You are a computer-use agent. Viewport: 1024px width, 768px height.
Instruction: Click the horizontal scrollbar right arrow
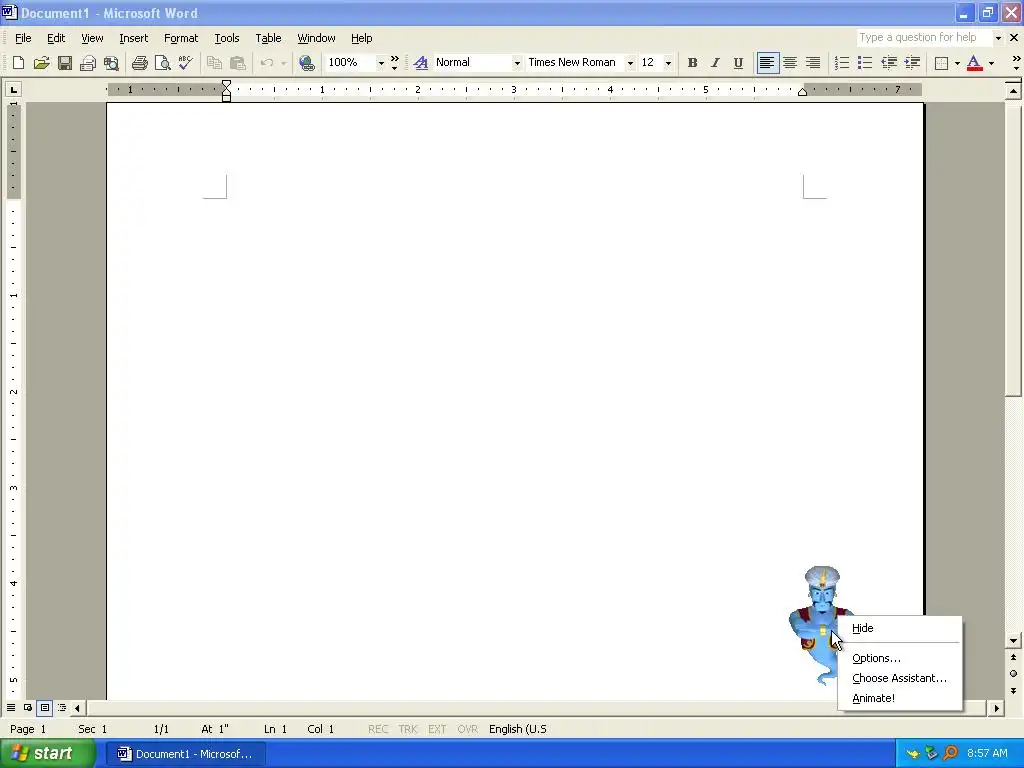pos(997,707)
